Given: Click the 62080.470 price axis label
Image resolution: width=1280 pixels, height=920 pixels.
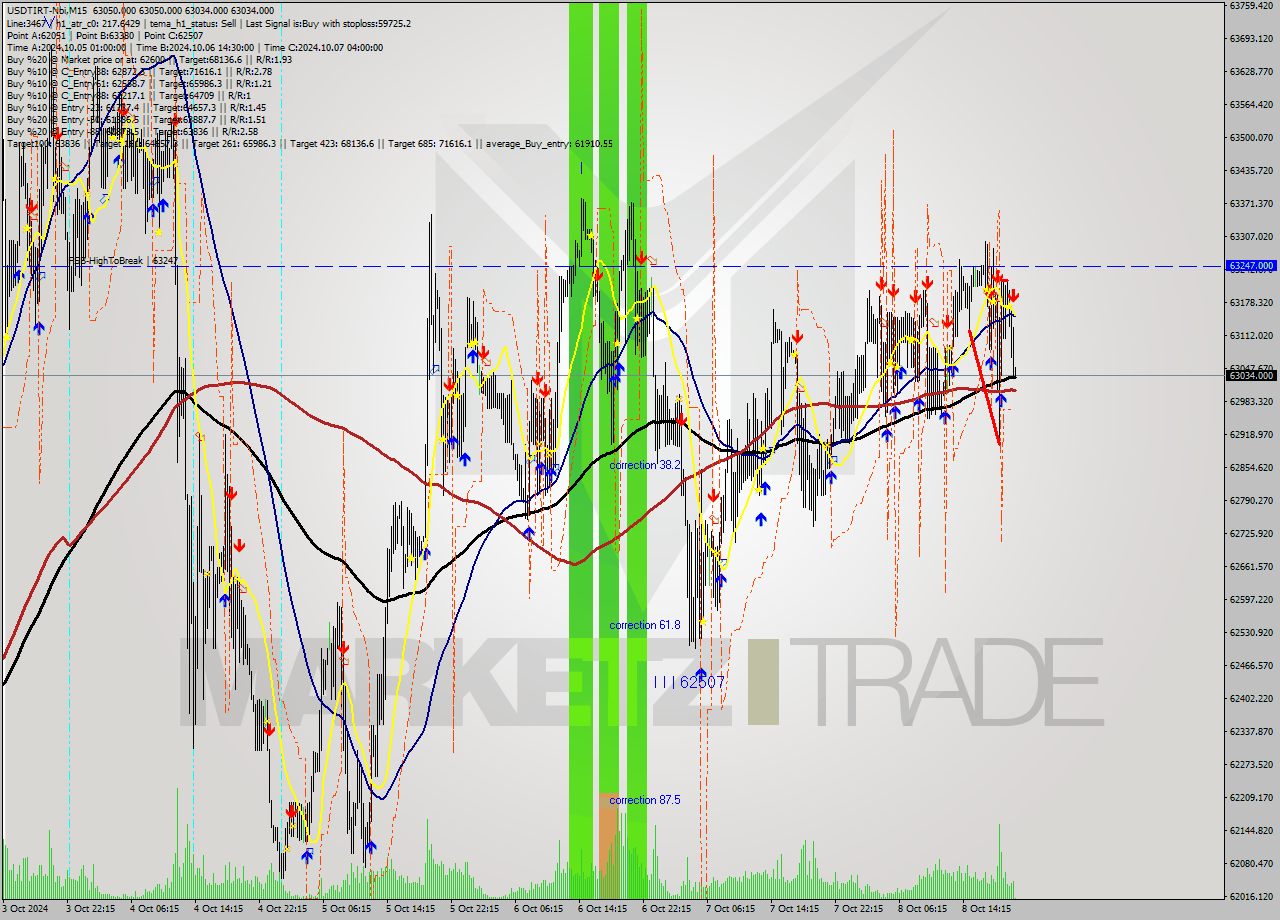Looking at the screenshot, I should pyautogui.click(x=1251, y=863).
